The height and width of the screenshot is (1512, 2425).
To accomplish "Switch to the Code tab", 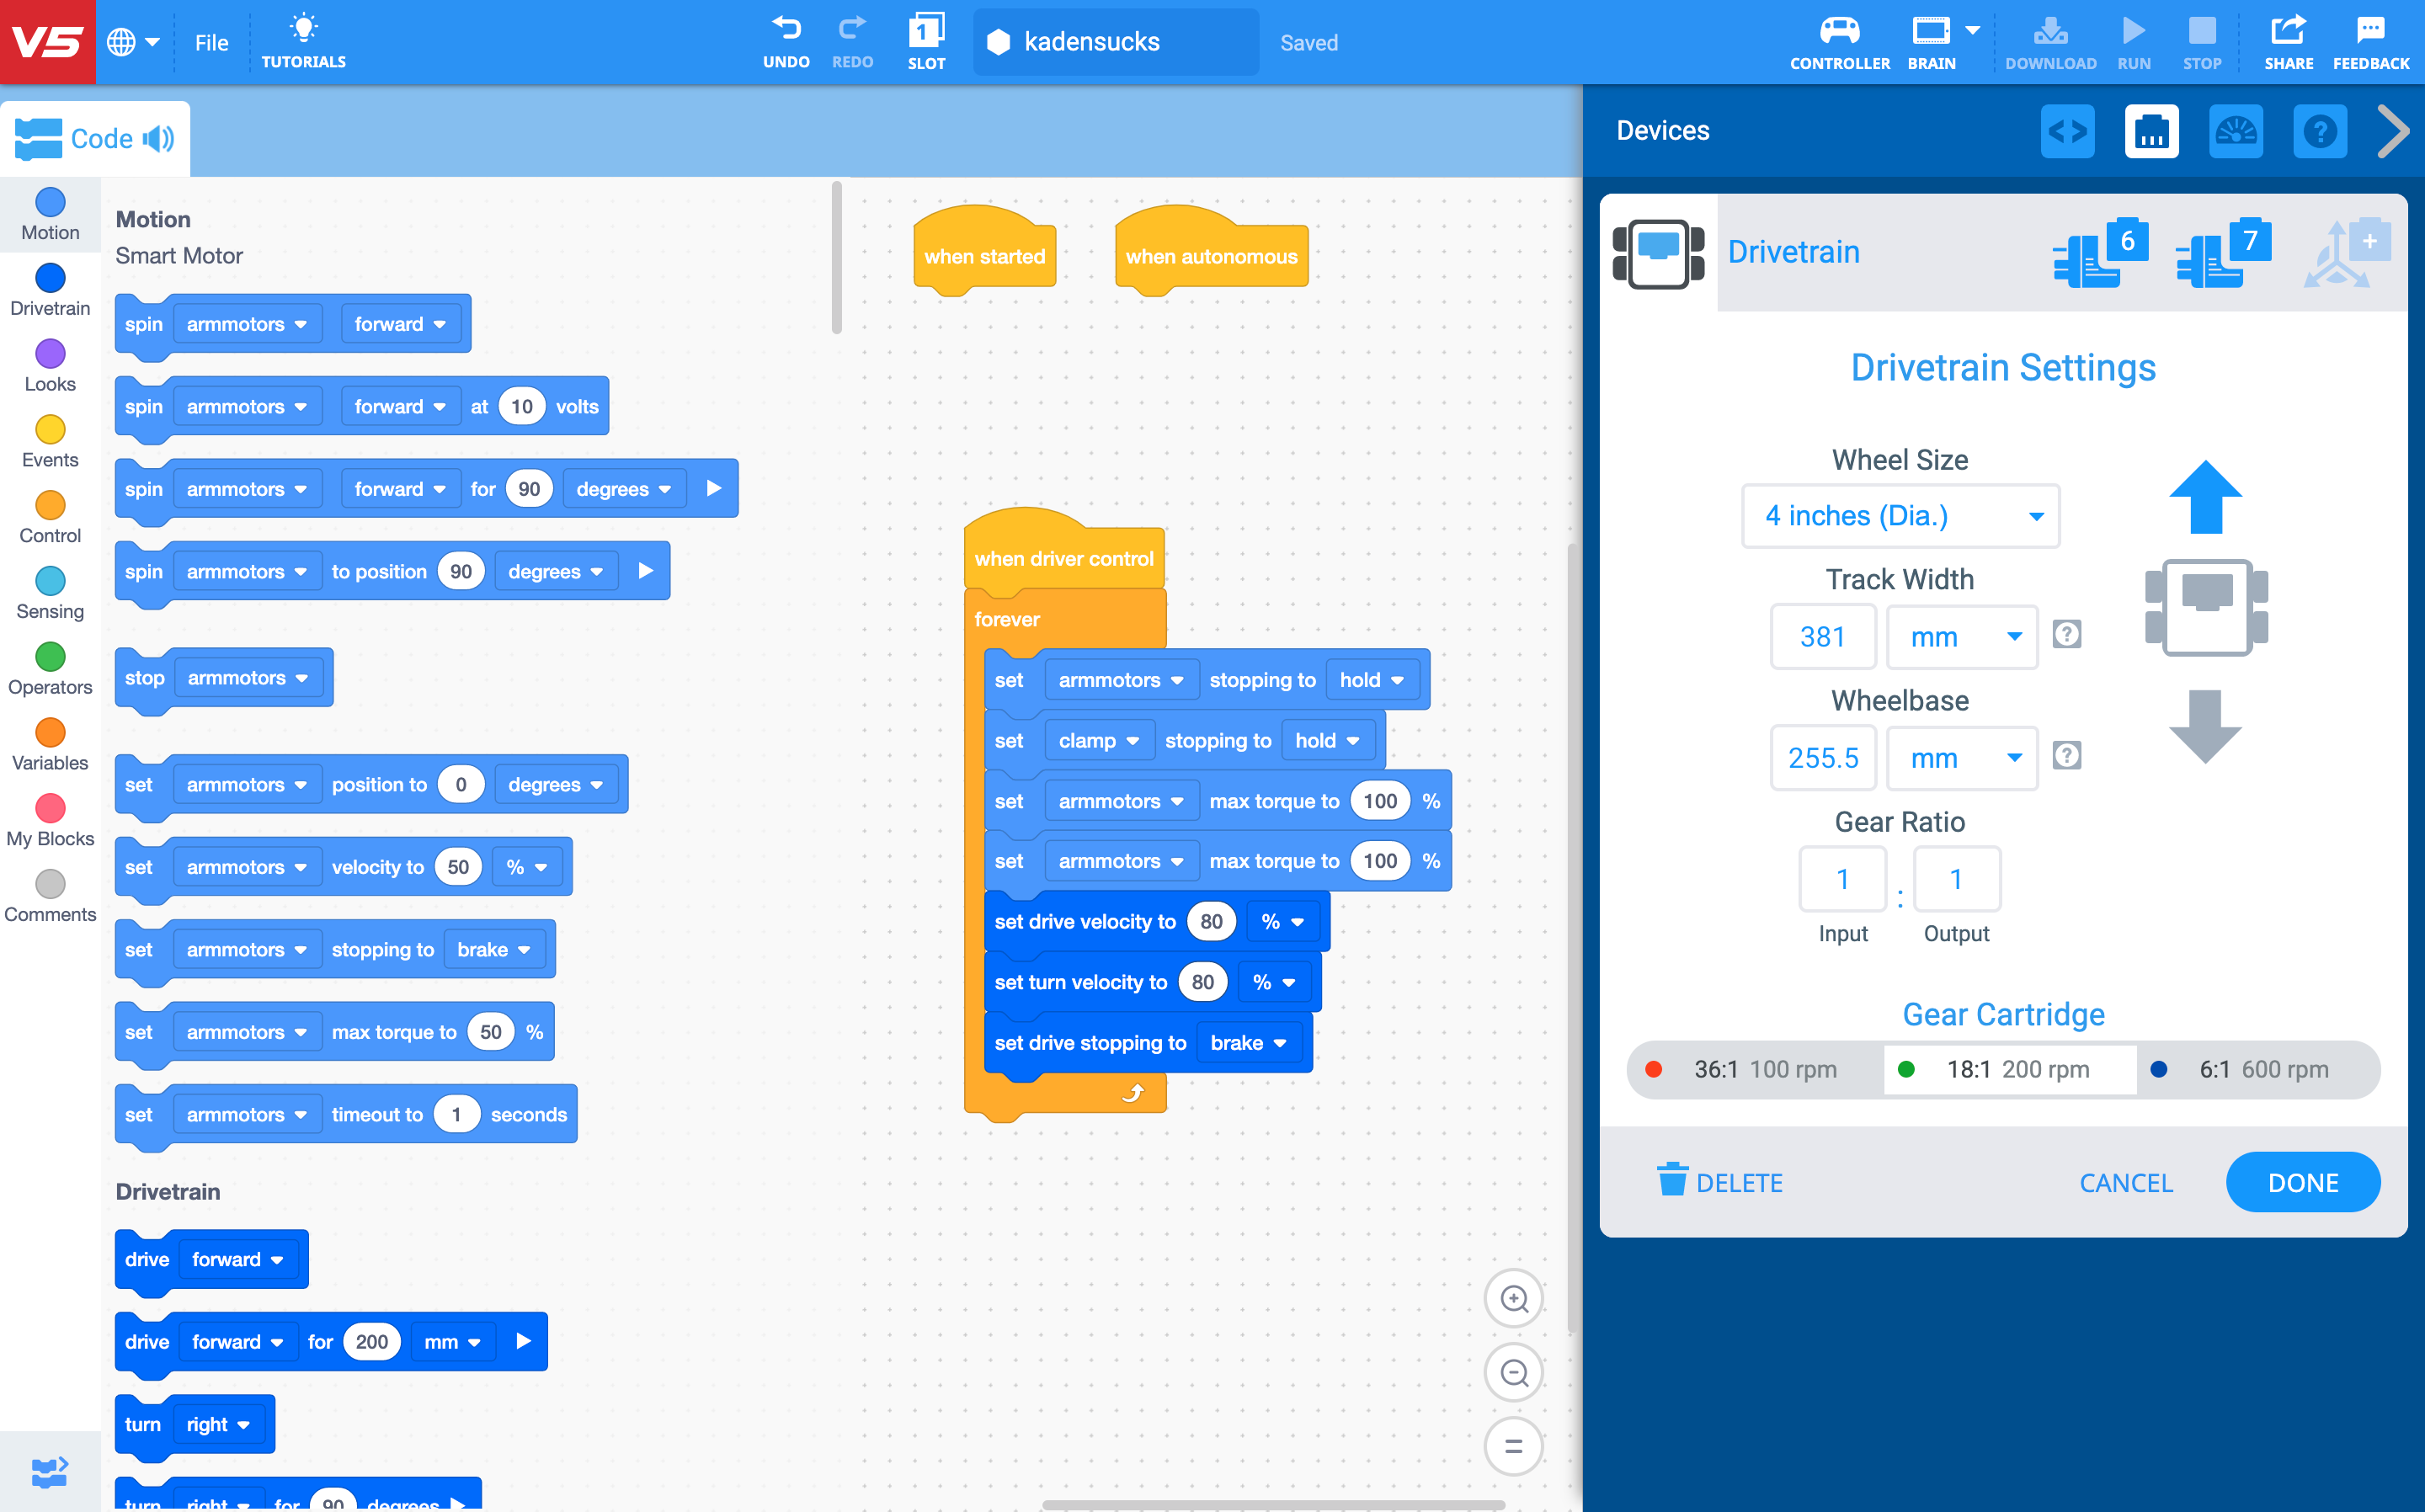I will pyautogui.click(x=95, y=138).
